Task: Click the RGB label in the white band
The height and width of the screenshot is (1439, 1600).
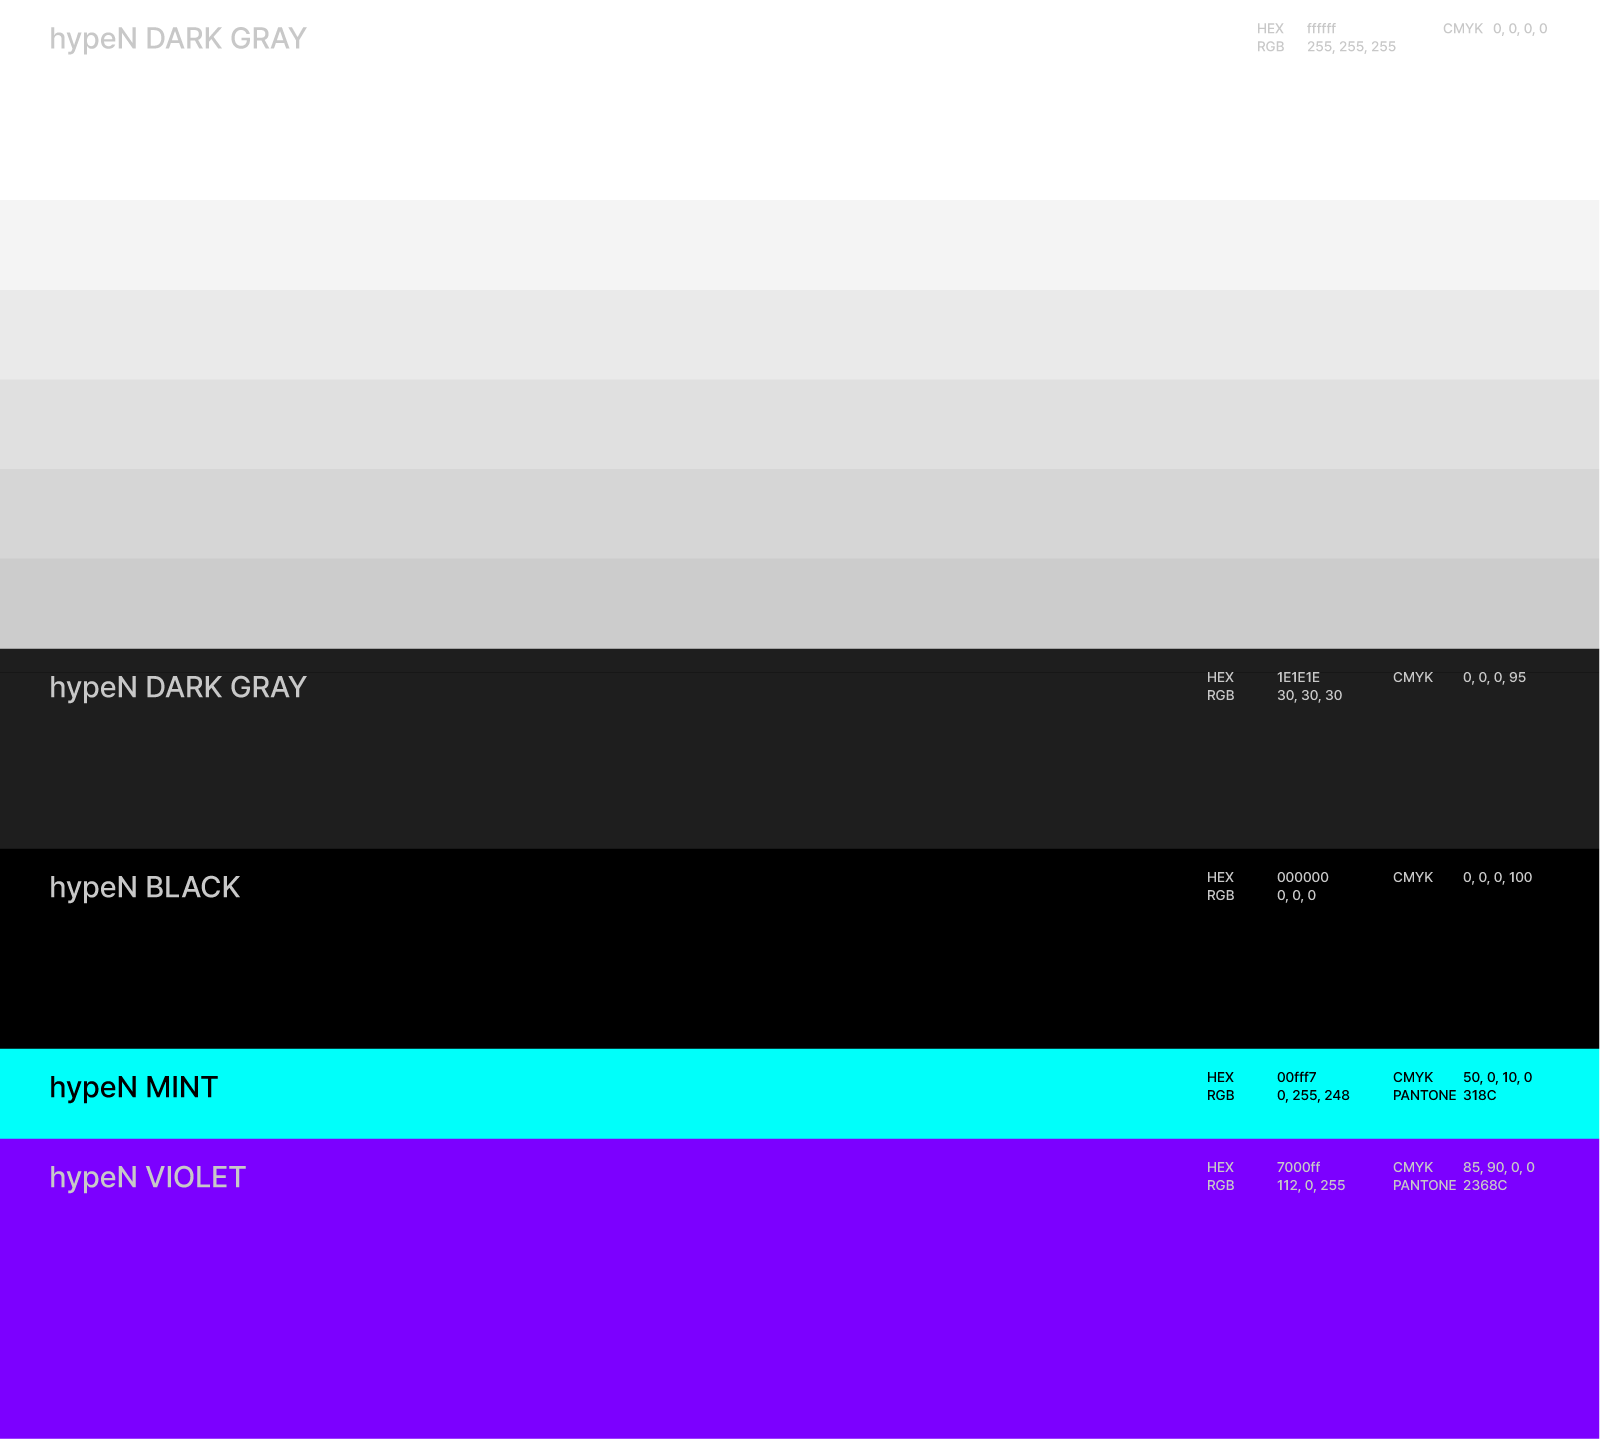Action: click(x=1270, y=47)
